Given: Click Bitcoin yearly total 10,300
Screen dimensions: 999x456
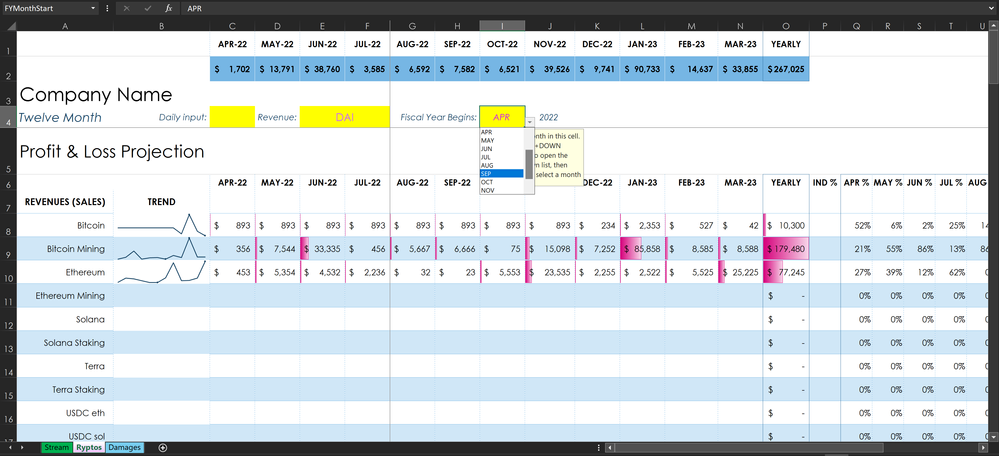Looking at the screenshot, I should coord(786,225).
